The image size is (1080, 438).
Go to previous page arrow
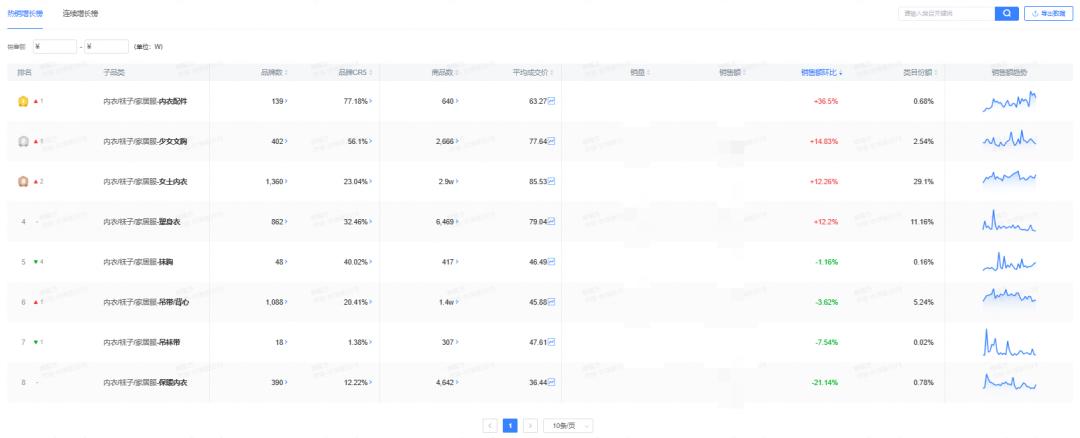(490, 426)
